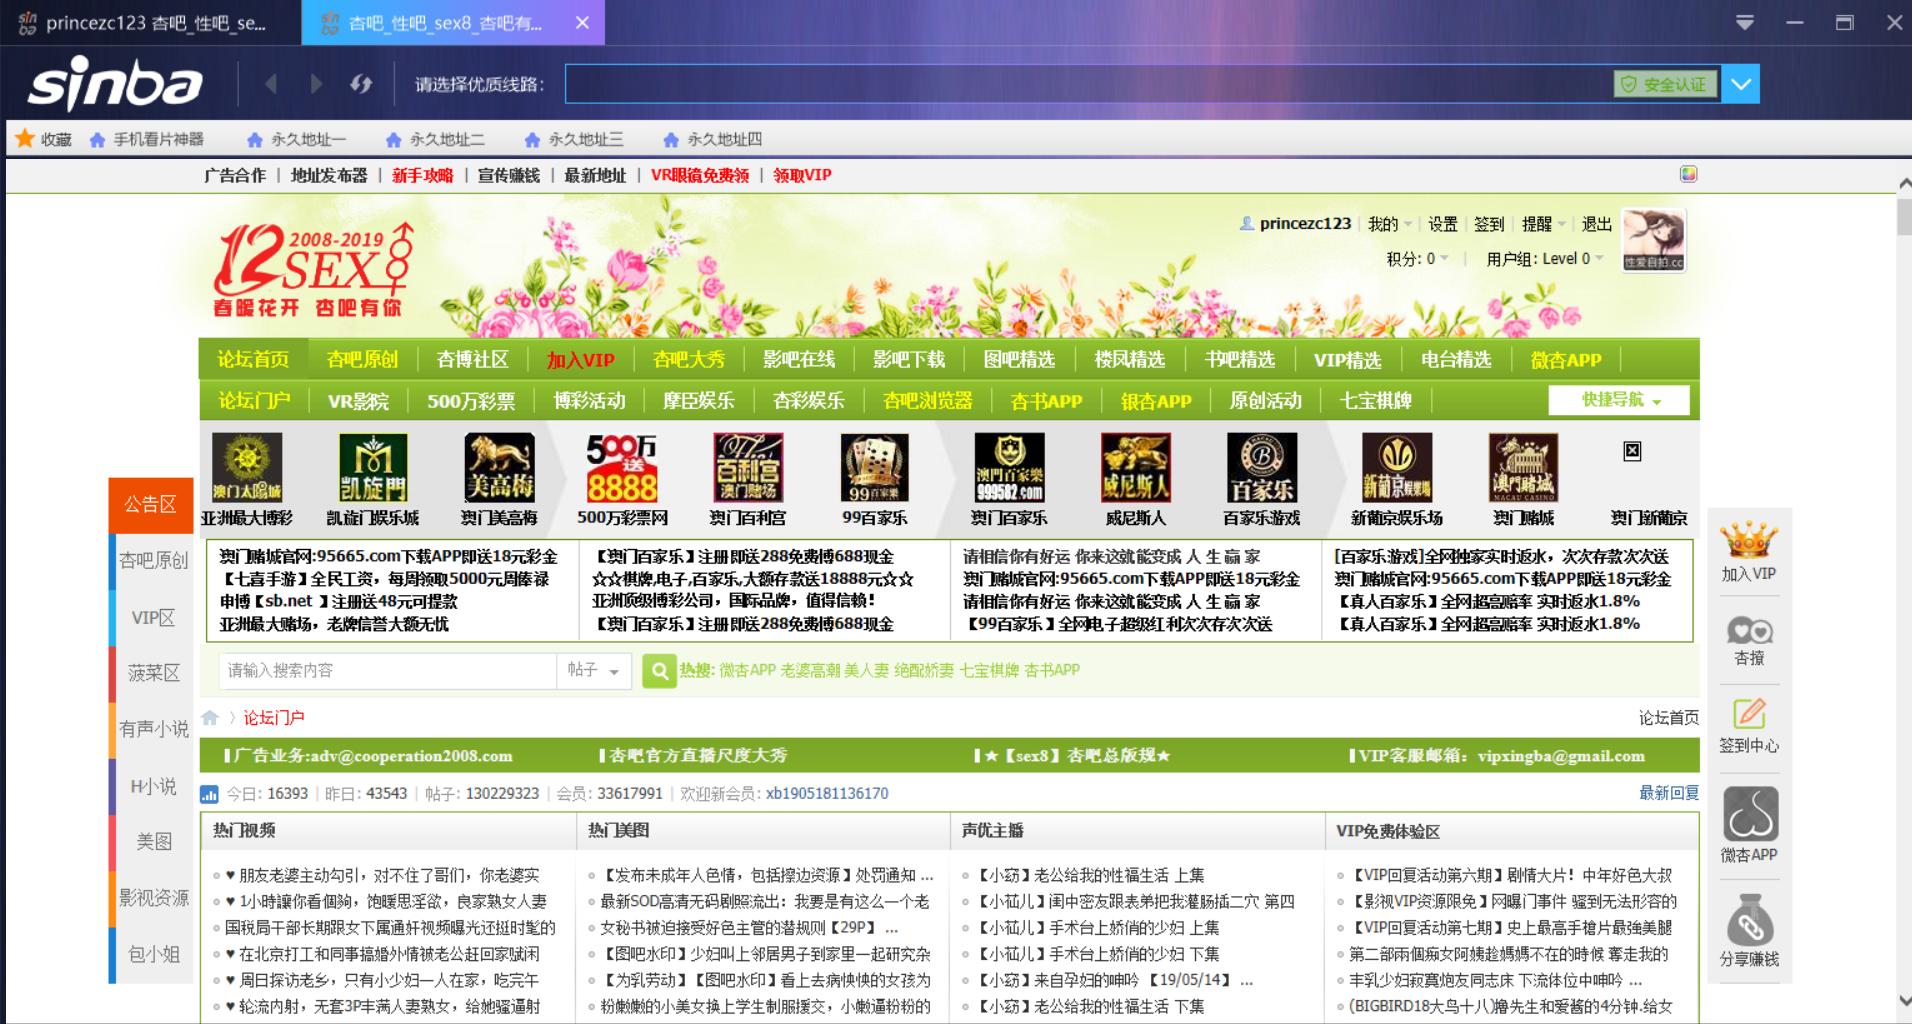Open the 公告区 section in the left sidebar
The width and height of the screenshot is (1912, 1024).
tap(151, 505)
